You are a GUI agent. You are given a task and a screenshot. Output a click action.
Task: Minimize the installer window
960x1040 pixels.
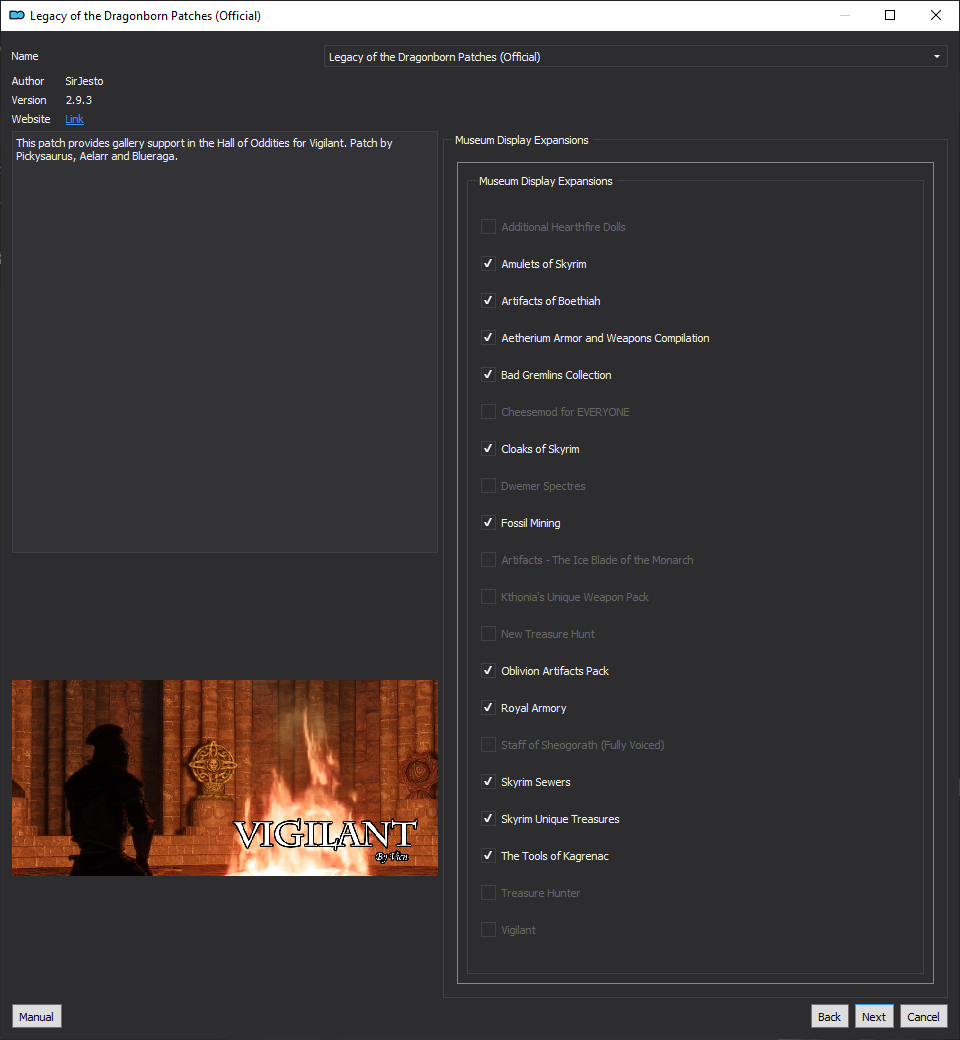tap(845, 15)
